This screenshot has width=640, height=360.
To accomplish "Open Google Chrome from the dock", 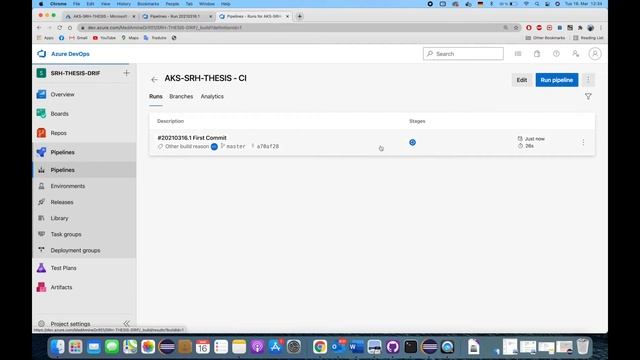I will pyautogui.click(x=320, y=347).
